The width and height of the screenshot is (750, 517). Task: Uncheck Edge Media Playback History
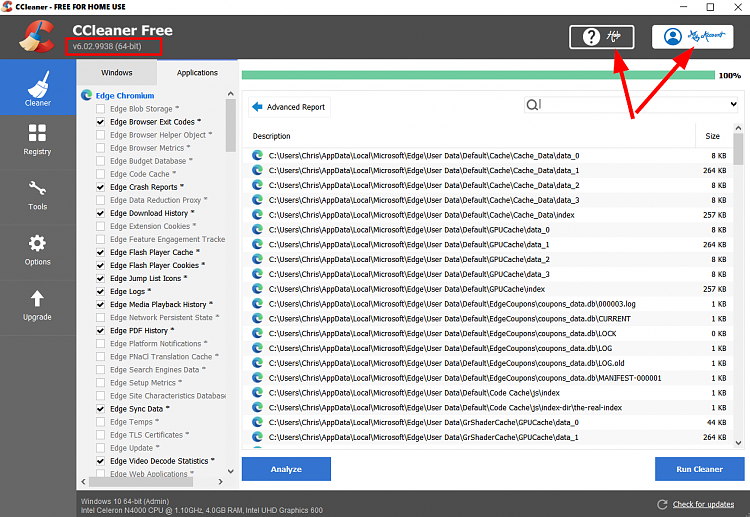pyautogui.click(x=100, y=304)
